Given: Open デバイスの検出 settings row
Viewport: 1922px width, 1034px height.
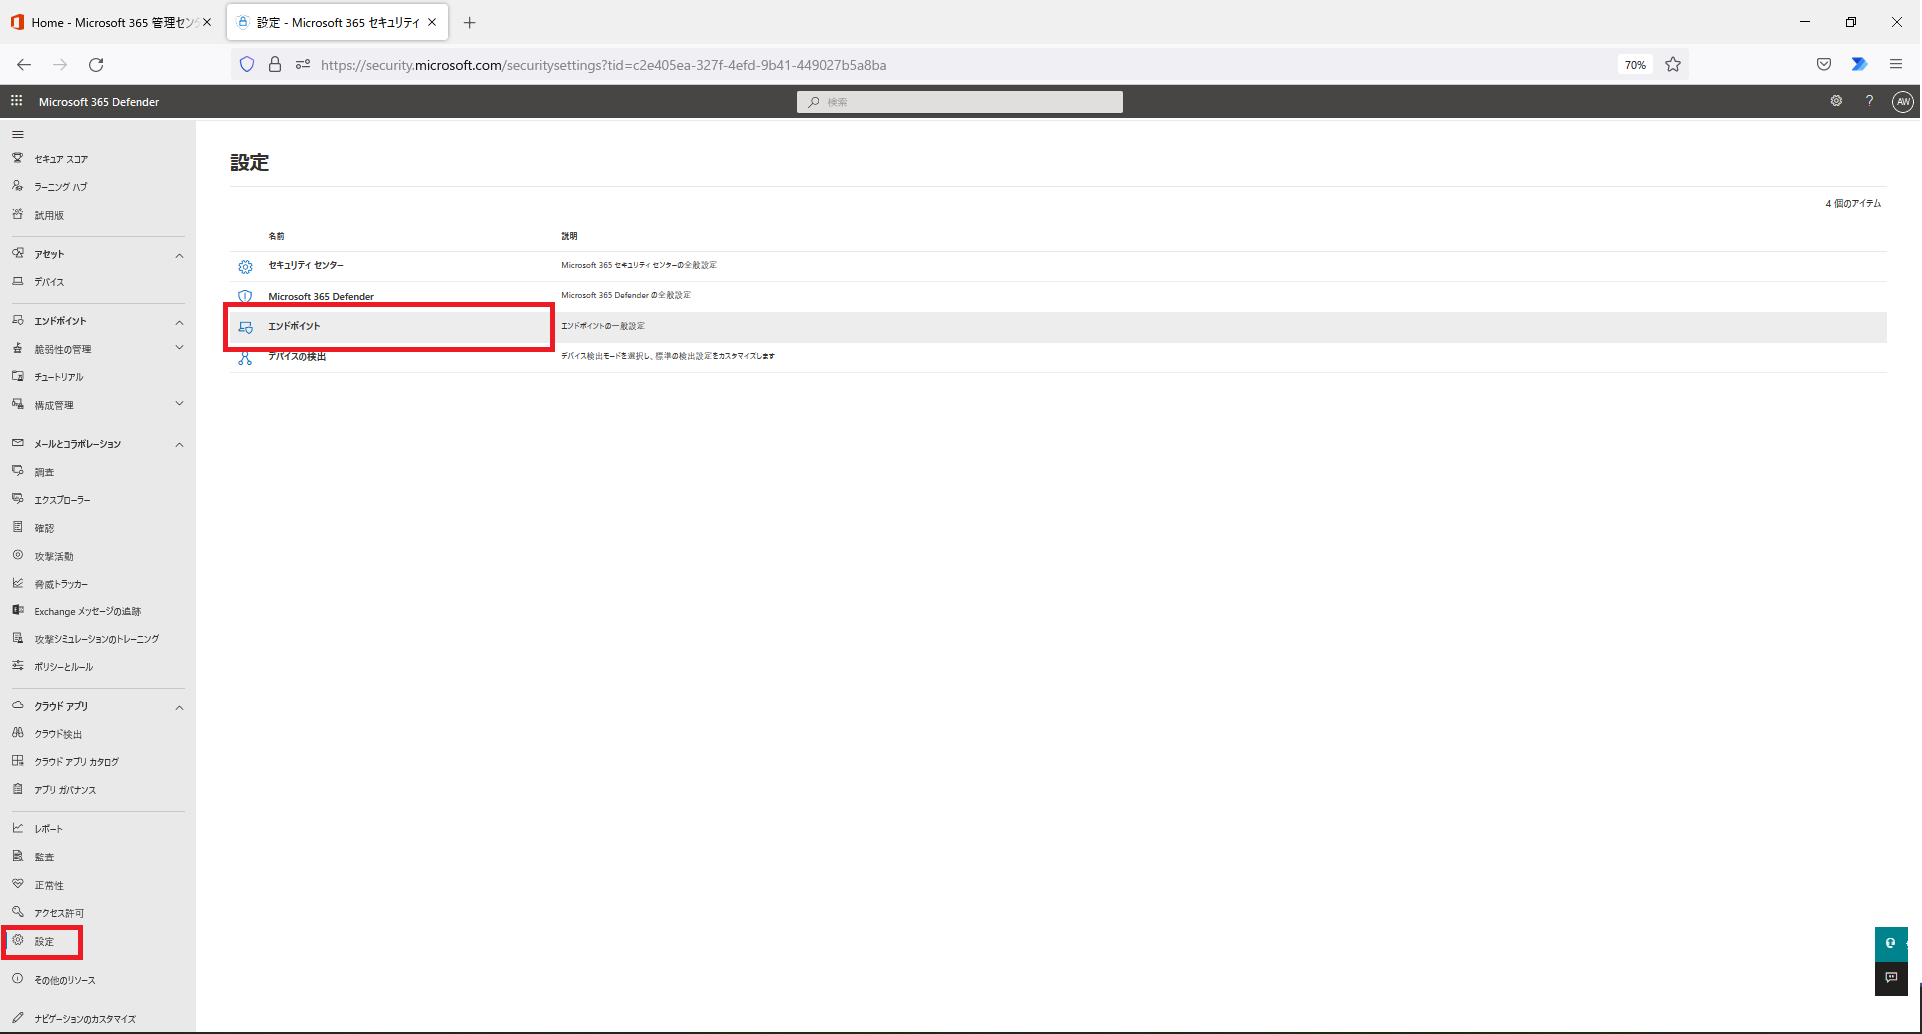Looking at the screenshot, I should tap(1058, 357).
